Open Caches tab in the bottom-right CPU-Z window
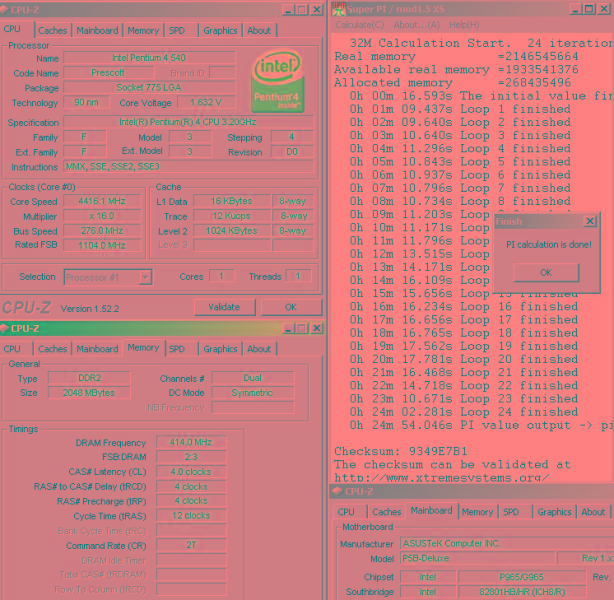The image size is (614, 600). point(386,512)
